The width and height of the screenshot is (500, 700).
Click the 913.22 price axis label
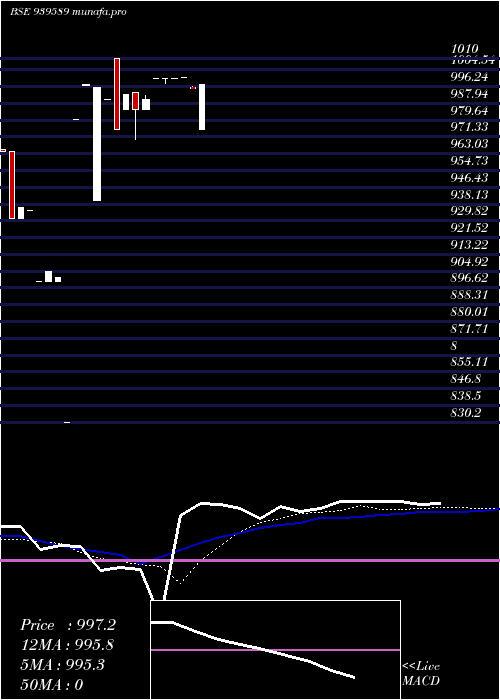(469, 245)
